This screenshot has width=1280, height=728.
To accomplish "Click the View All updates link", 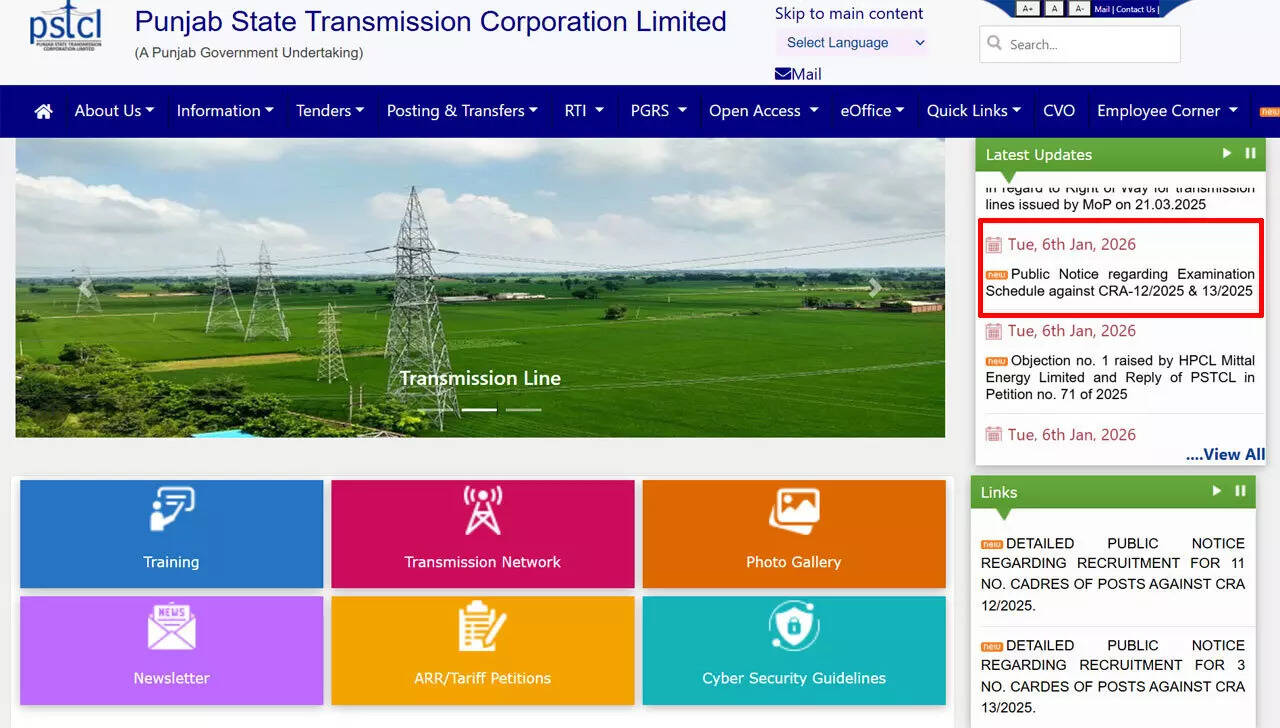I will (x=1225, y=454).
